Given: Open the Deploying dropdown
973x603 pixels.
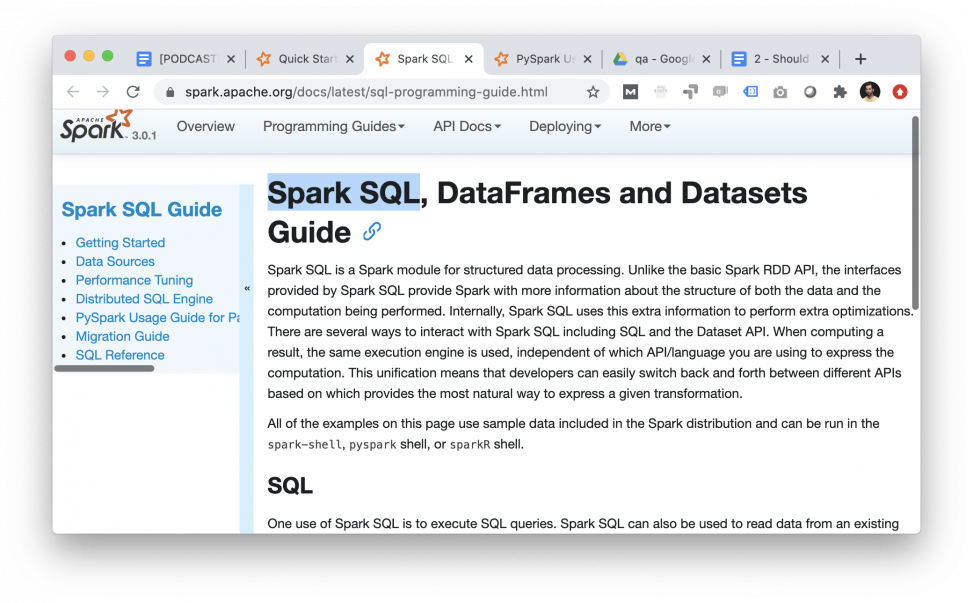Looking at the screenshot, I should click(x=564, y=126).
